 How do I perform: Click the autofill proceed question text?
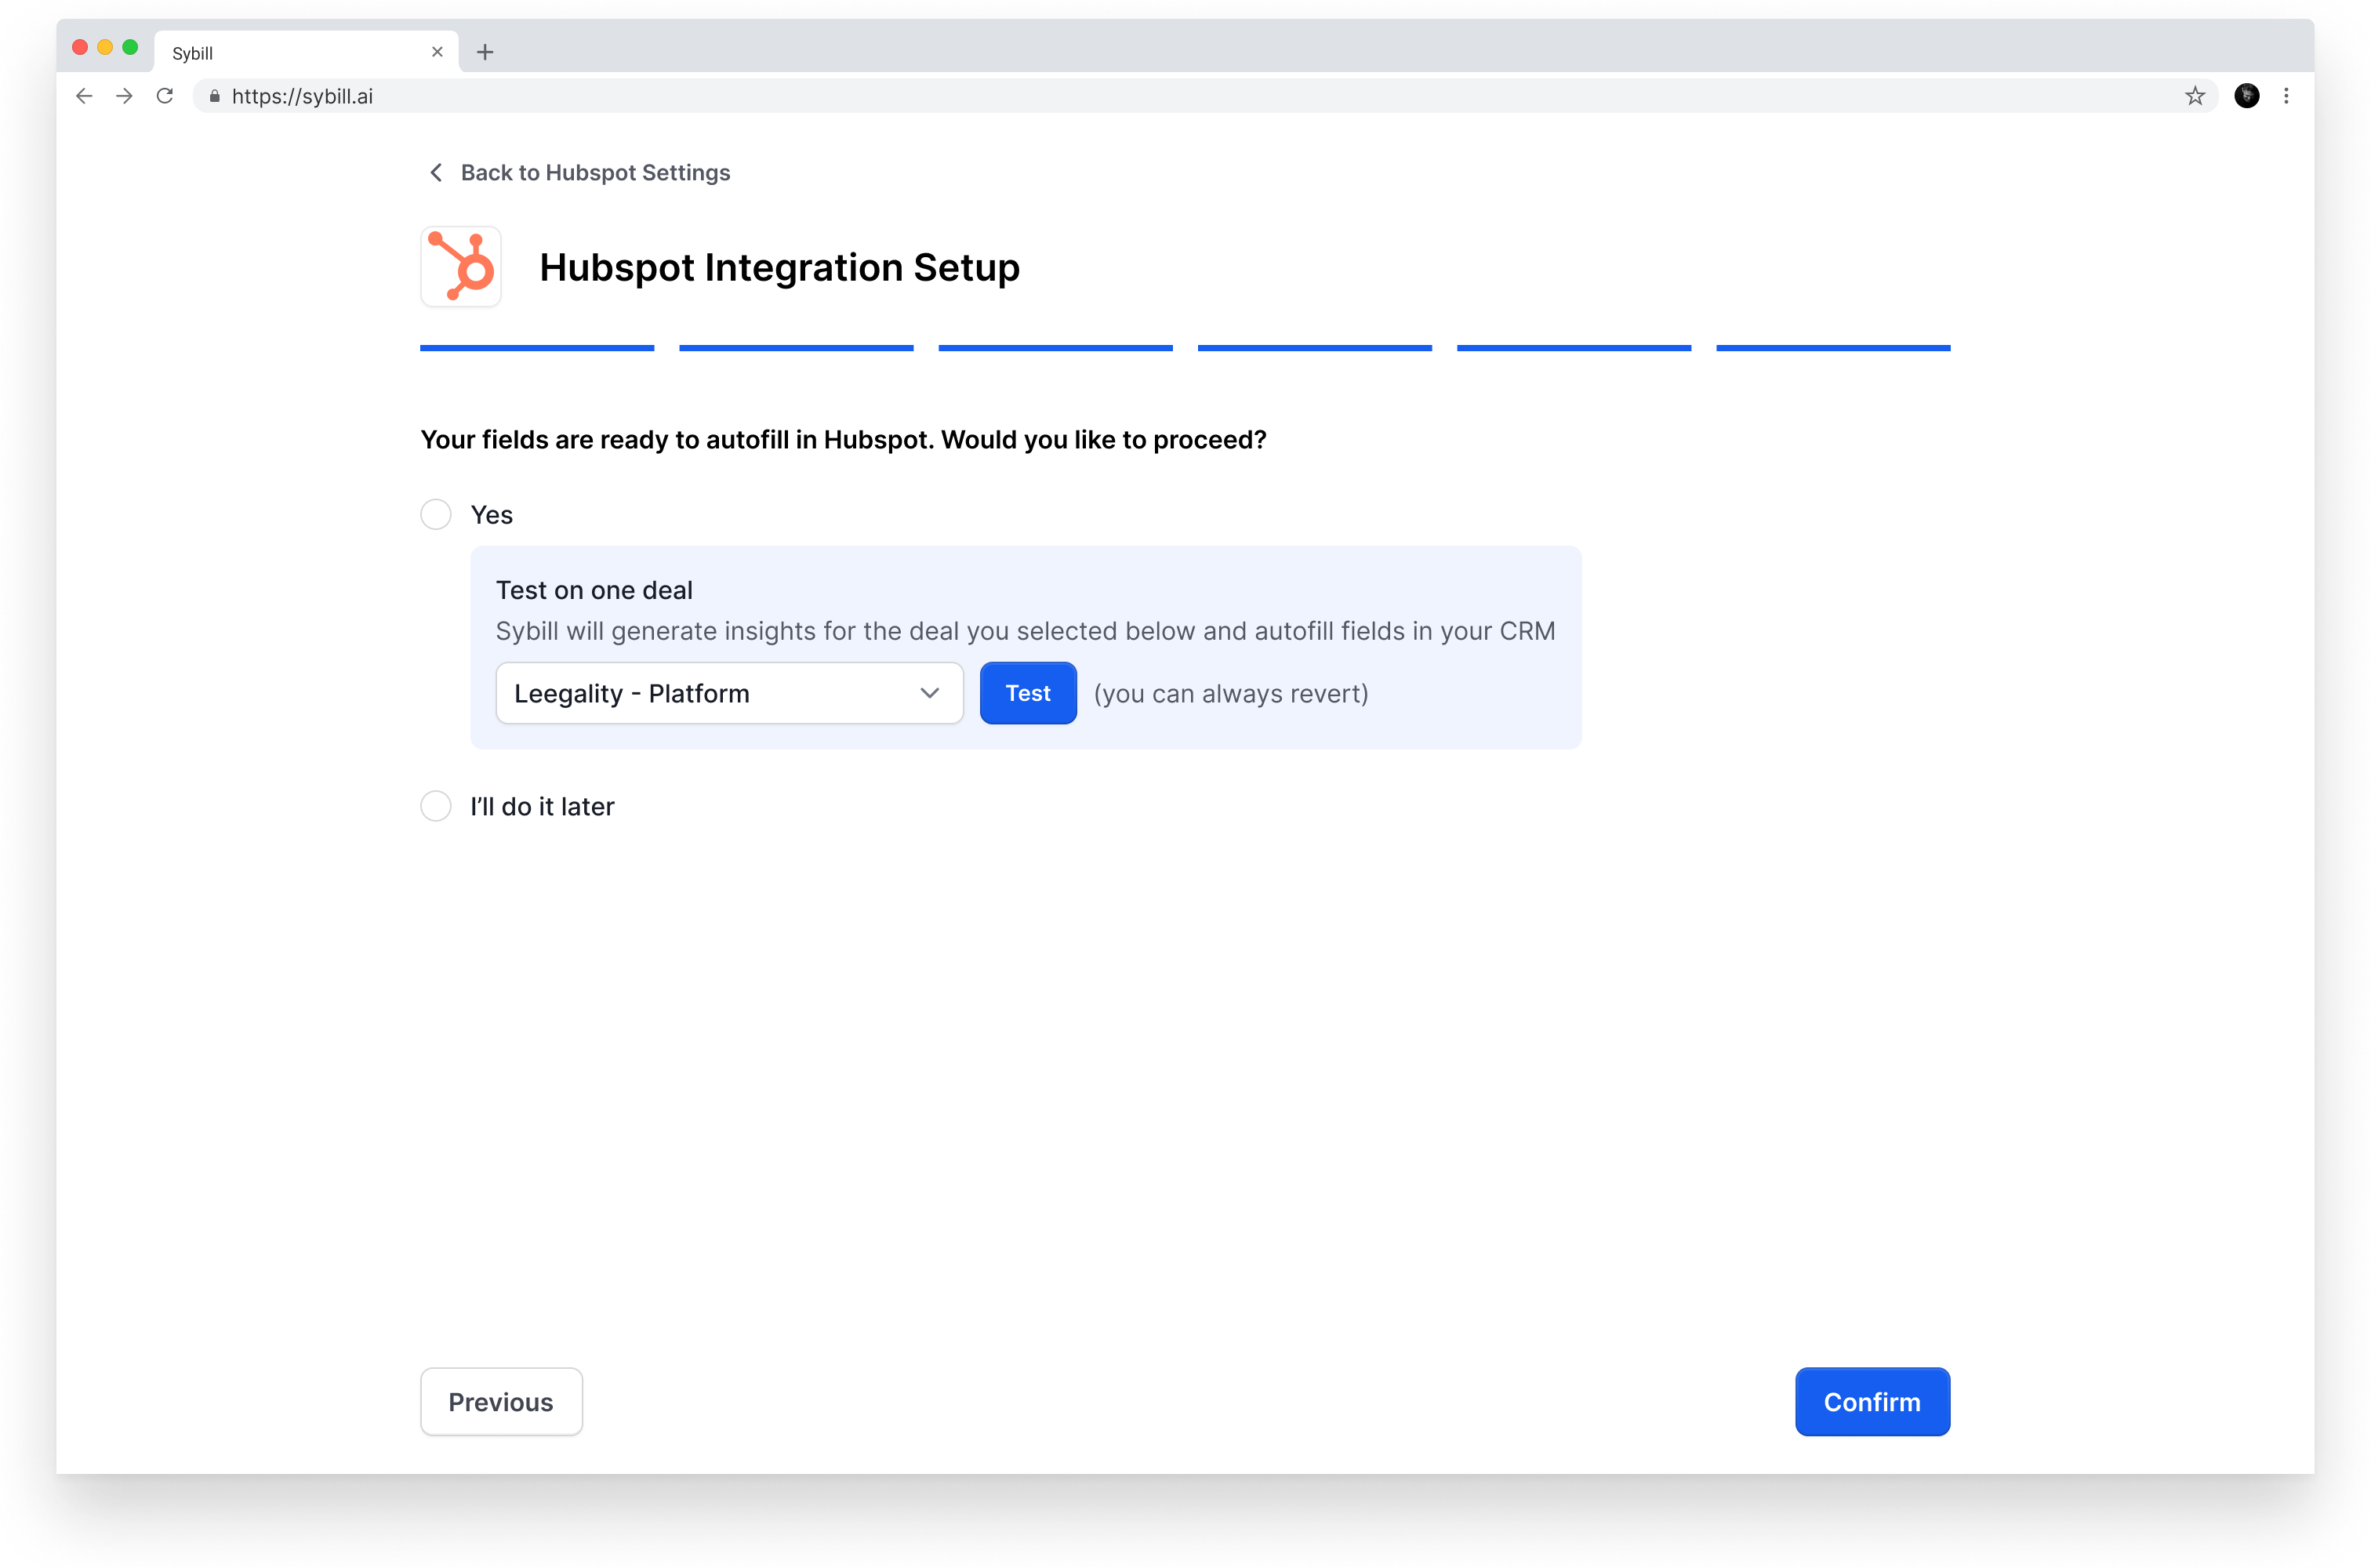[x=843, y=440]
